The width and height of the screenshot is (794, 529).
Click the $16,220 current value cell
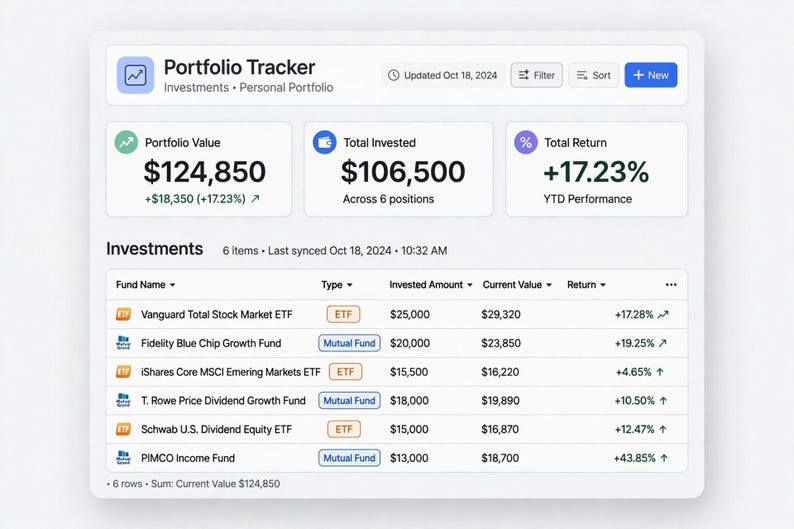[x=500, y=372]
